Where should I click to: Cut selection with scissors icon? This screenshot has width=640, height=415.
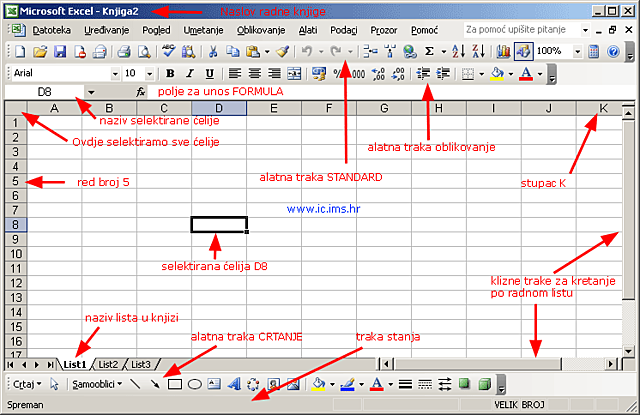(x=213, y=52)
